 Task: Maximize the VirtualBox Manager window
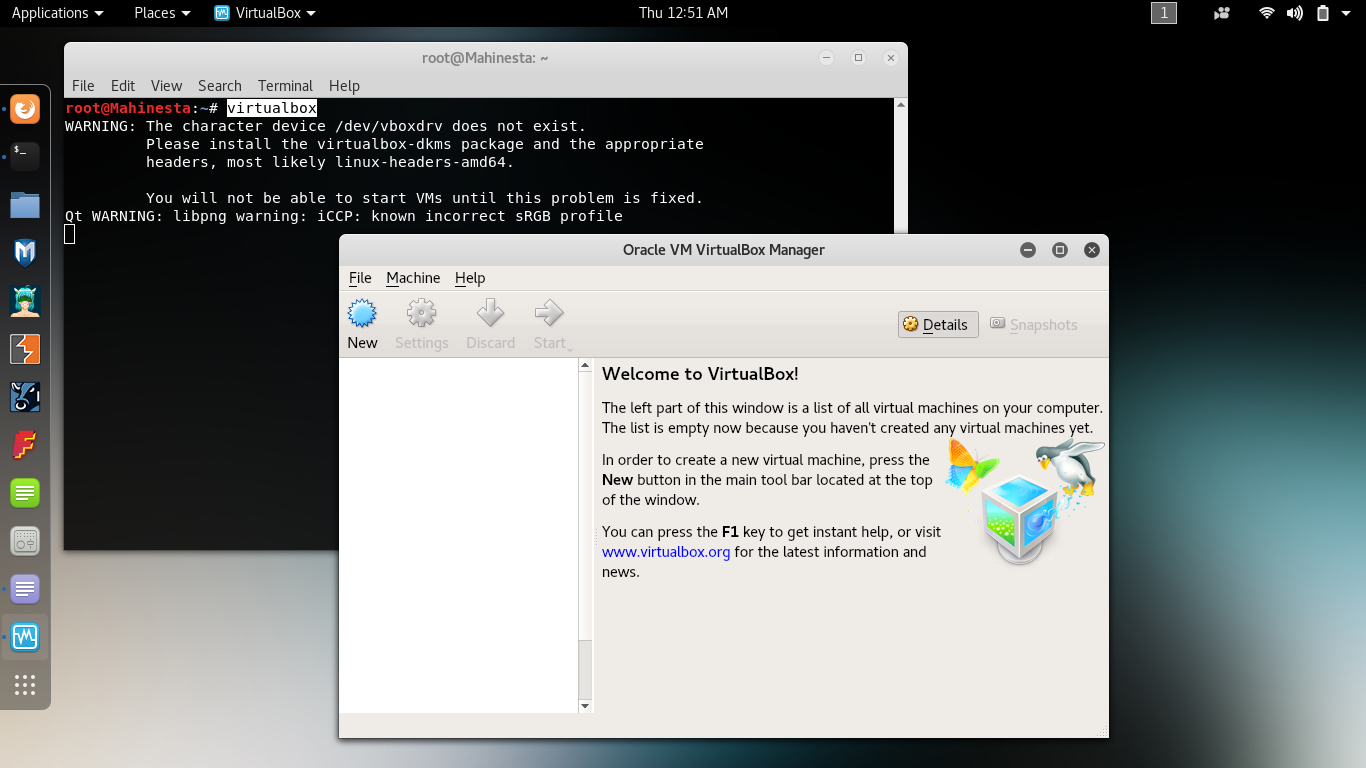coord(1060,250)
